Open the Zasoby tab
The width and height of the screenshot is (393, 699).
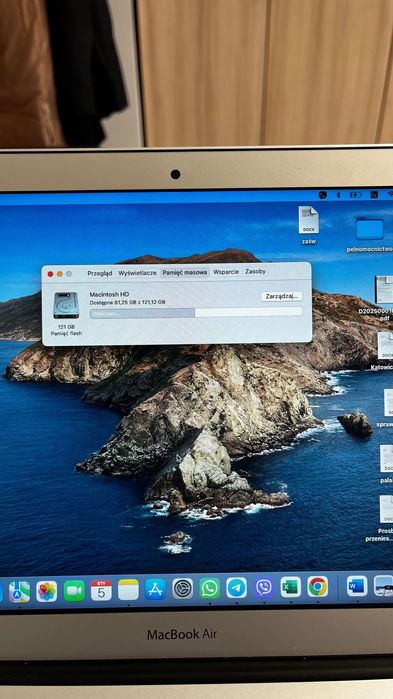255,271
